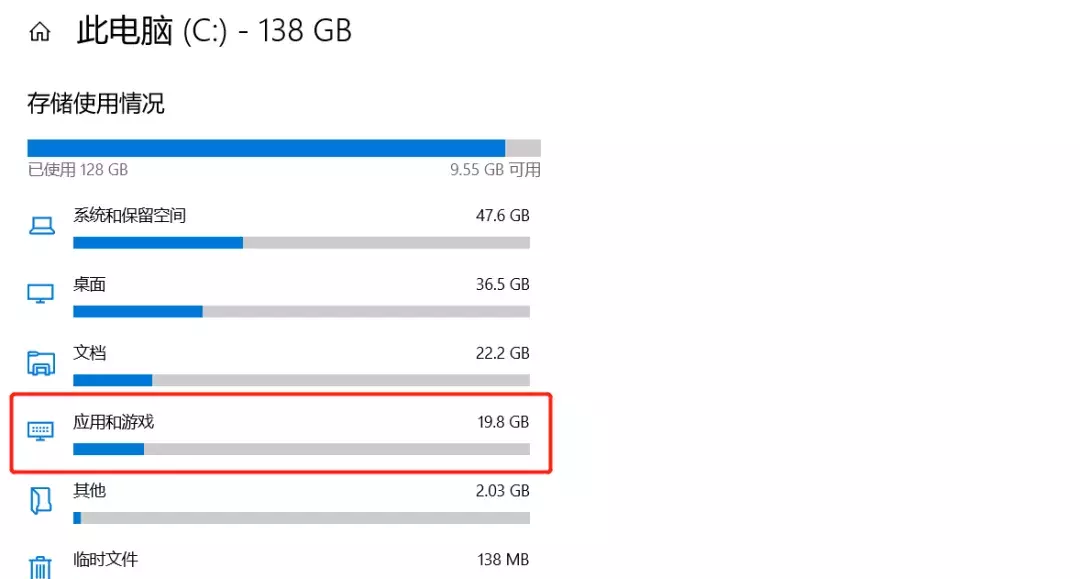Click the folder icon for 文档
The image size is (1080, 579).
click(x=41, y=363)
